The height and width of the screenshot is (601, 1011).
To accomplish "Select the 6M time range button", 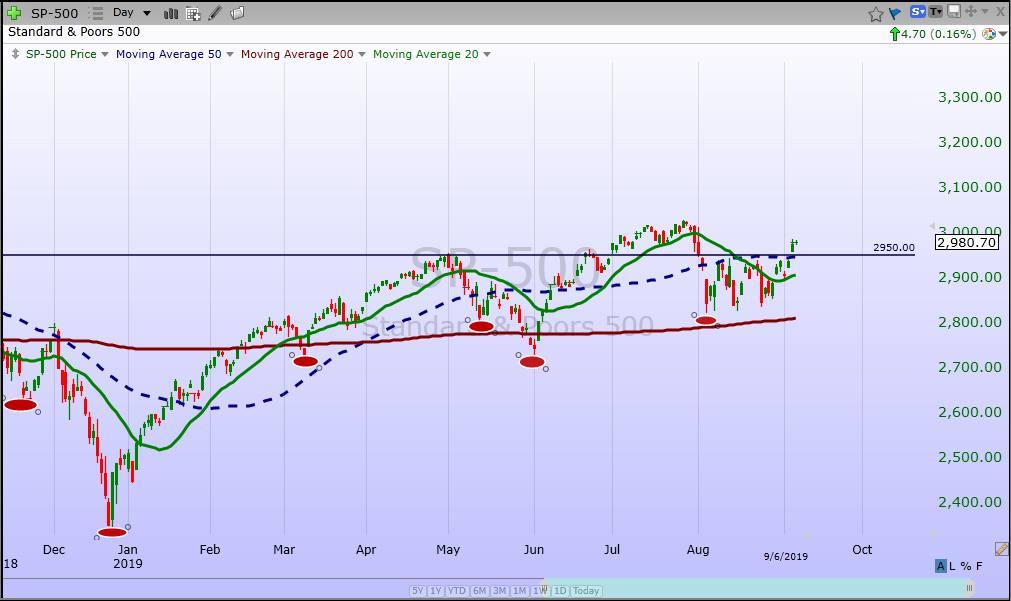I will 479,591.
